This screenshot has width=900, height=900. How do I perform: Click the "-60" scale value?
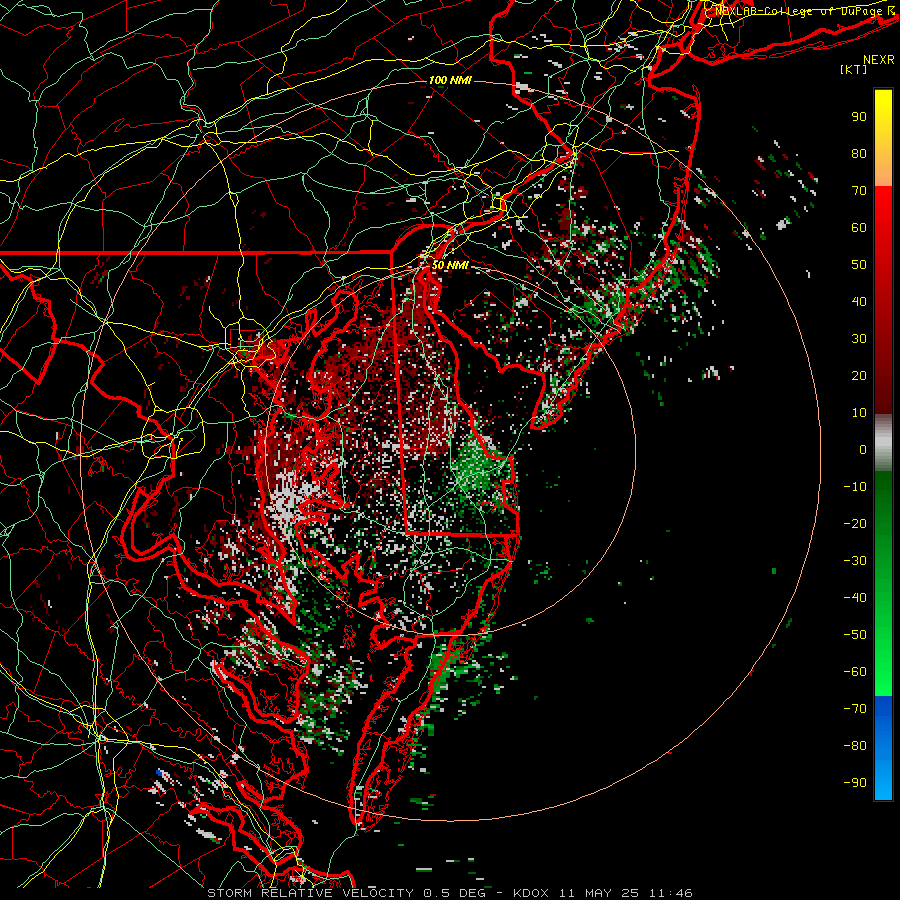coord(855,672)
